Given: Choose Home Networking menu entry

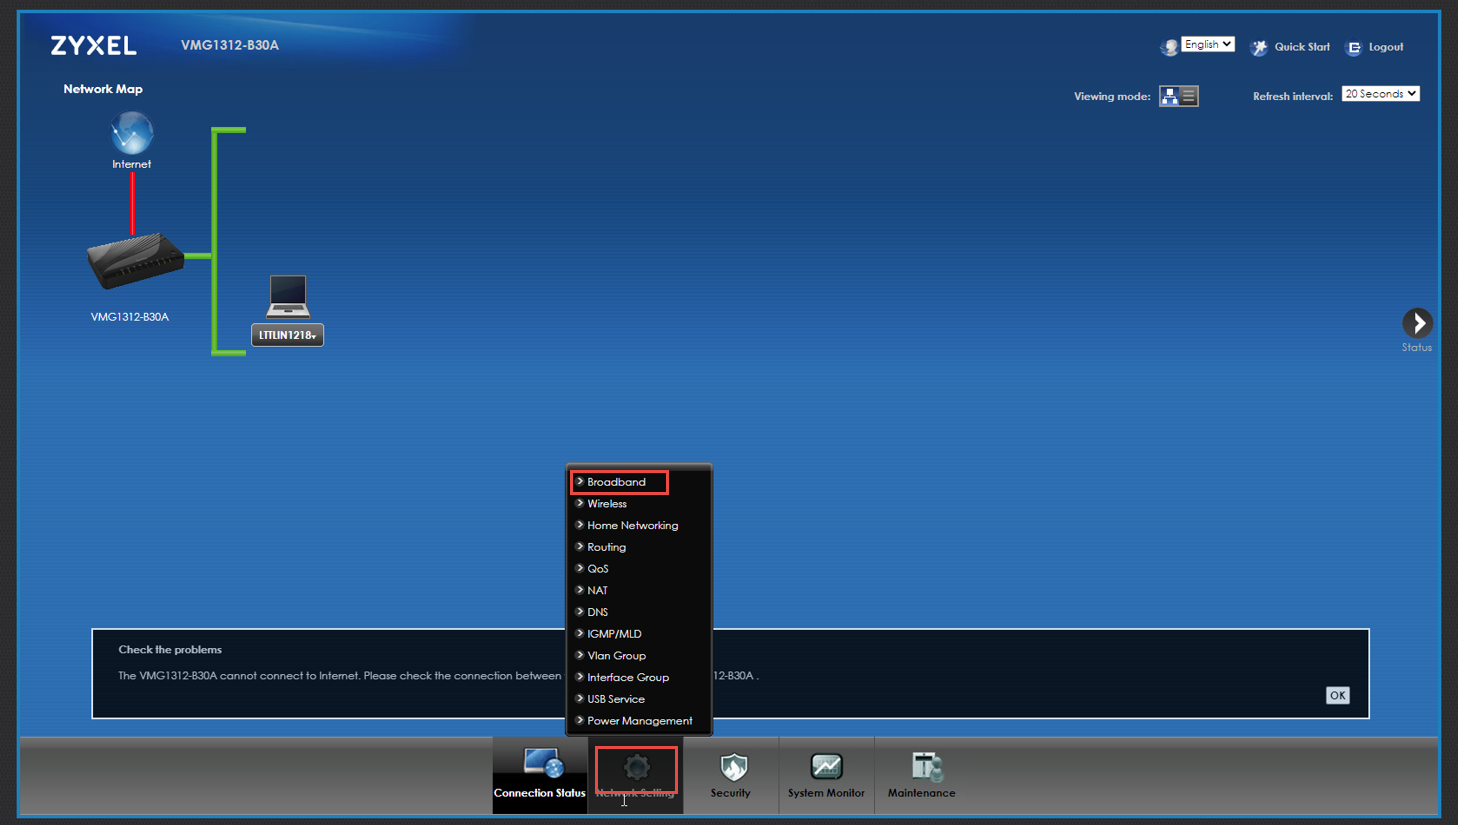Looking at the screenshot, I should [632, 525].
